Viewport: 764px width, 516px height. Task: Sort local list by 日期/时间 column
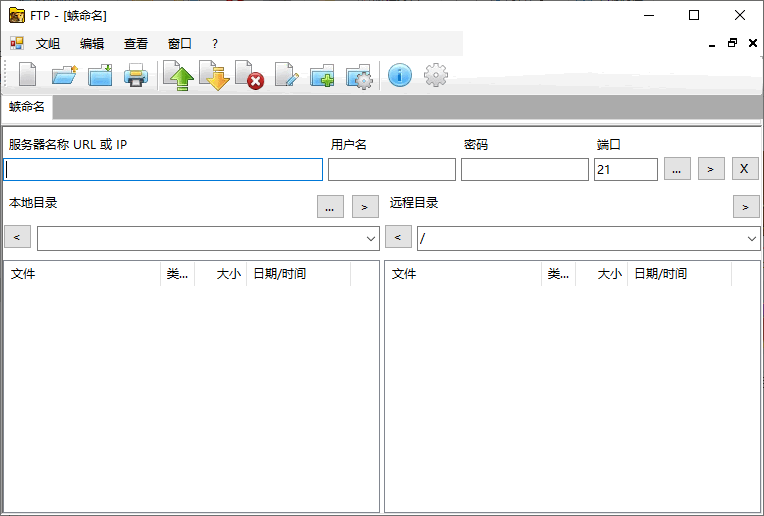coord(299,274)
